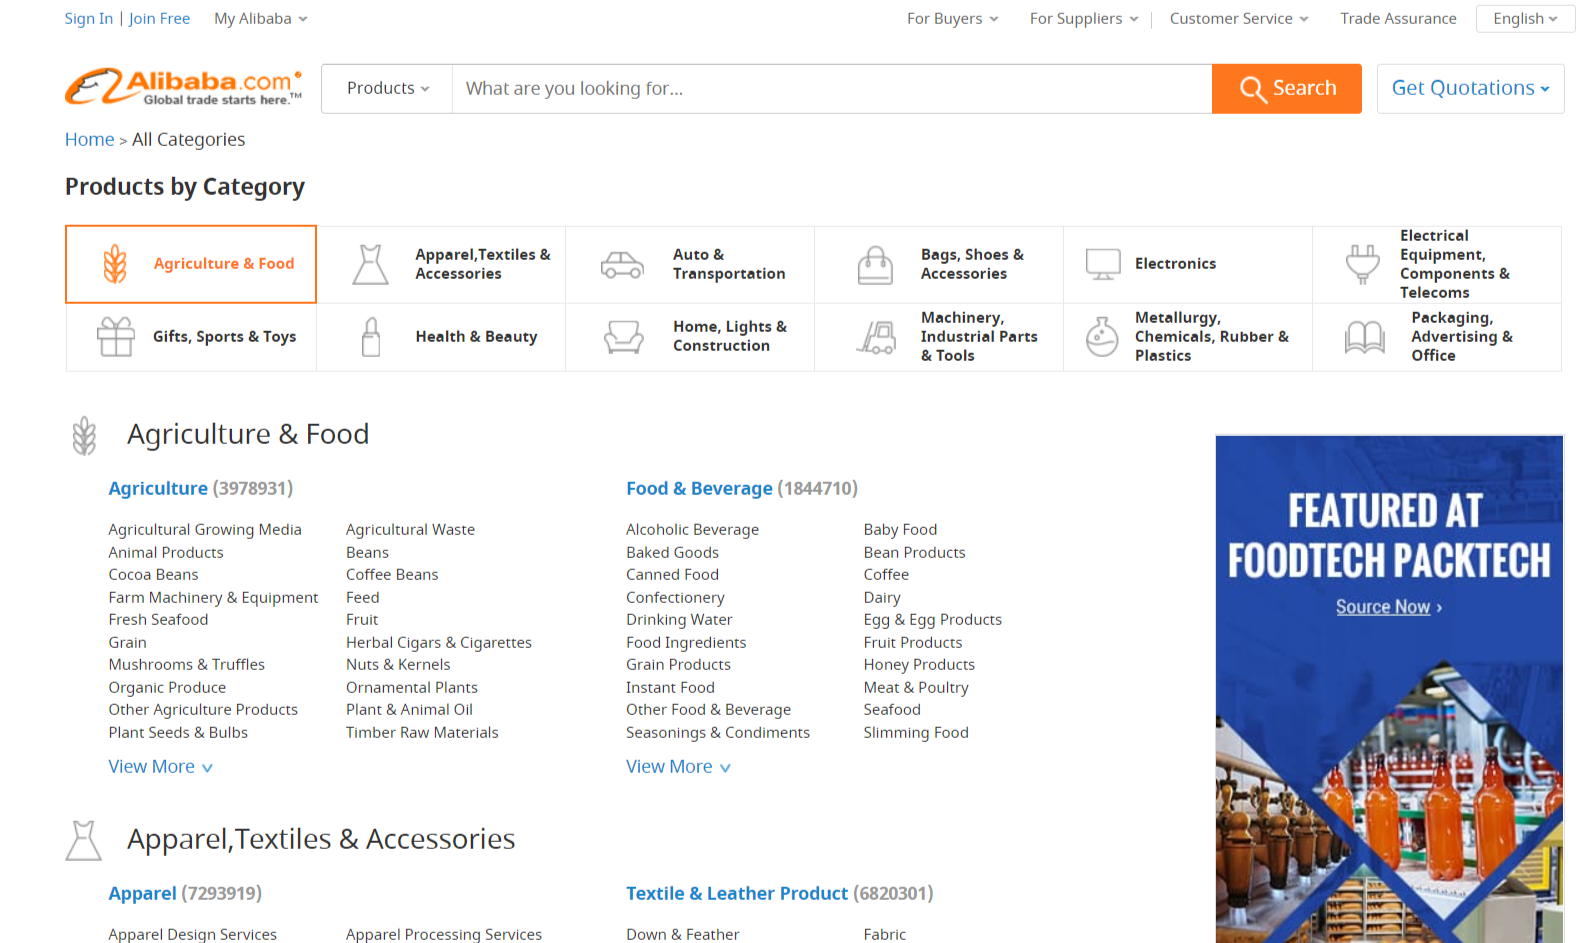Open the Instant Food category

670,688
